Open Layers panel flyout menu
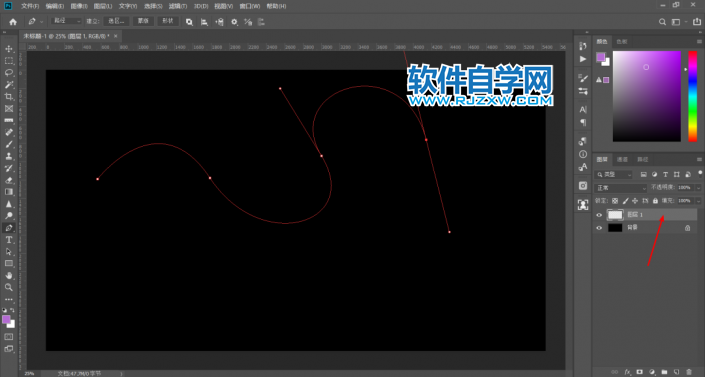The image size is (705, 377). (x=699, y=159)
